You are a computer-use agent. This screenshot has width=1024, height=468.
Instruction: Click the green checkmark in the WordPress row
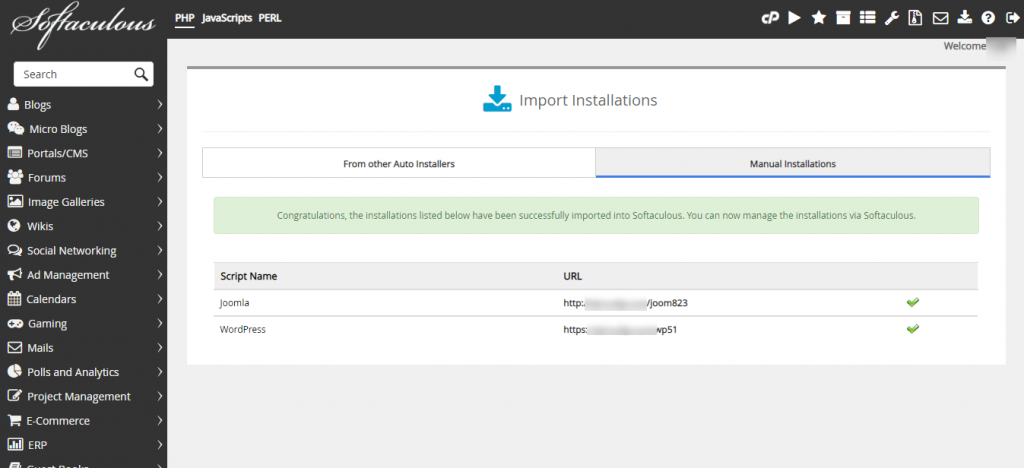[913, 329]
